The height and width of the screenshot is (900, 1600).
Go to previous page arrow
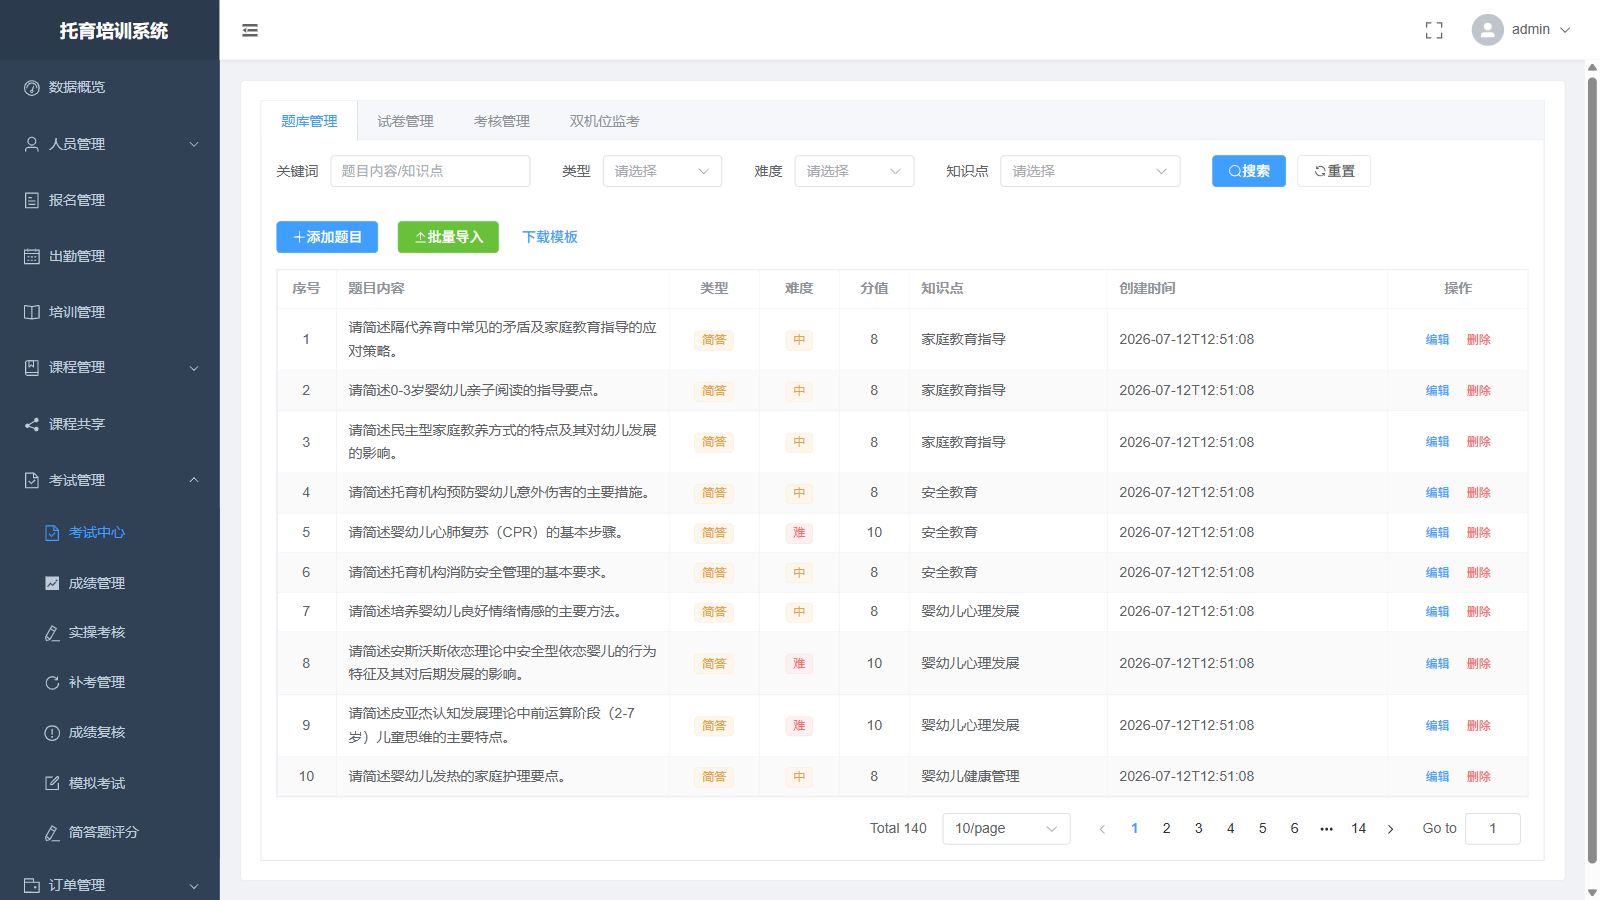point(1102,829)
